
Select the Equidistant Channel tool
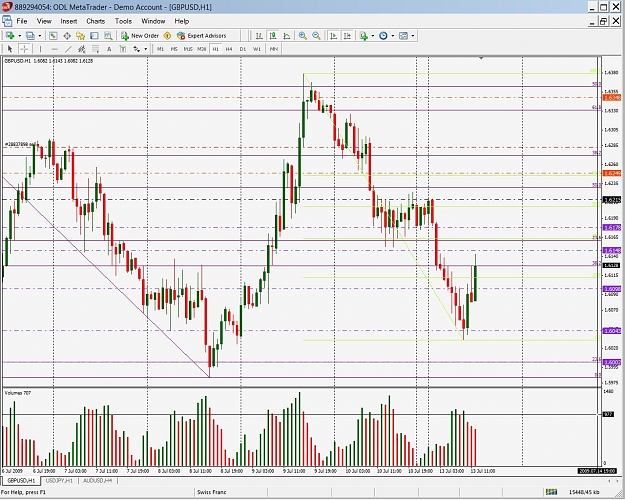[x=82, y=49]
